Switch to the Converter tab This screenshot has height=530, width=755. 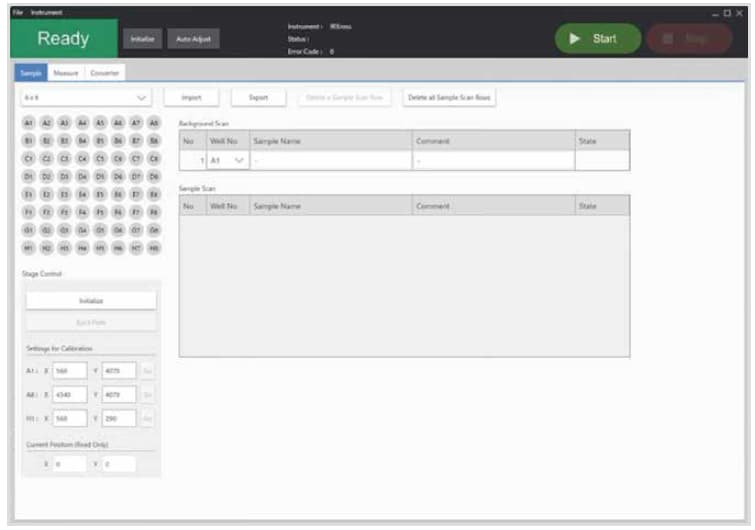pyautogui.click(x=104, y=73)
